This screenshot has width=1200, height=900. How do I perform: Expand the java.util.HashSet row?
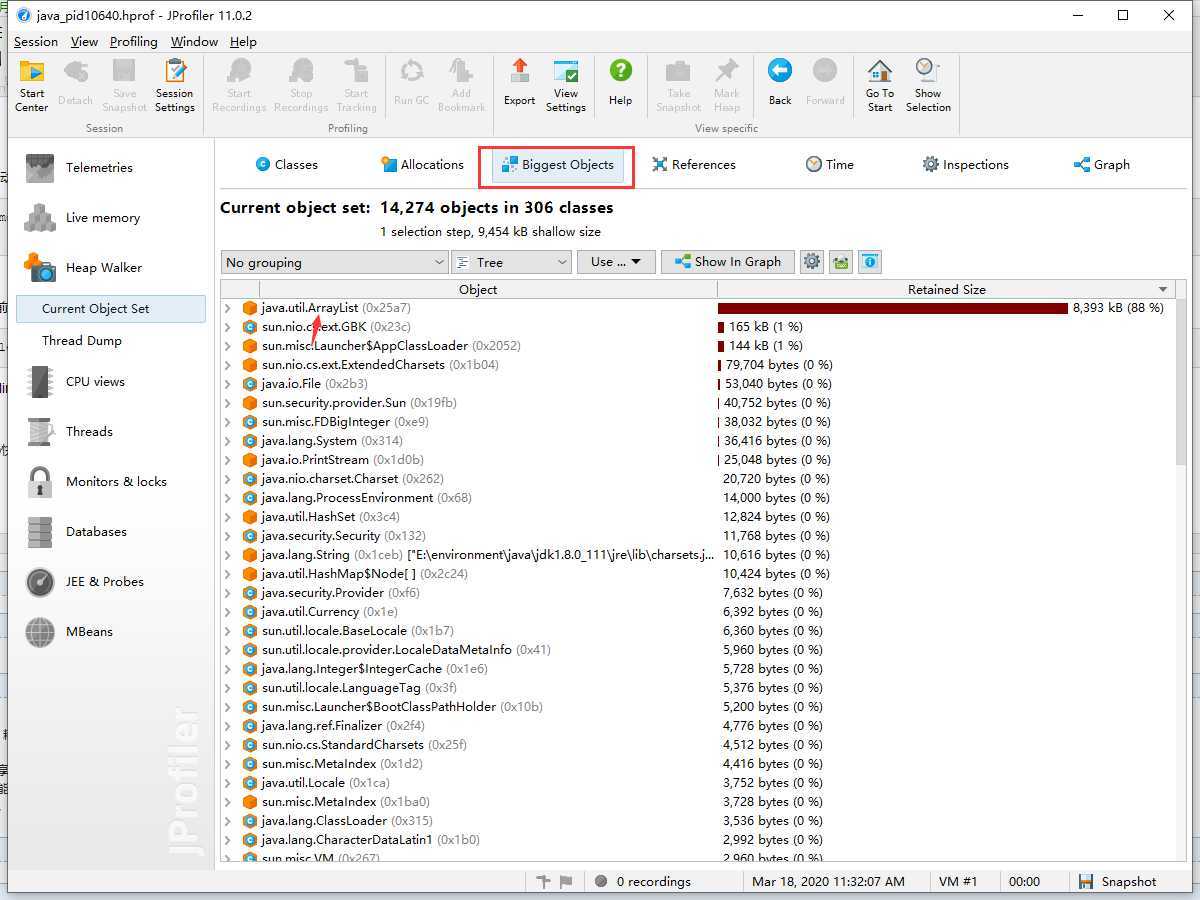pos(228,517)
